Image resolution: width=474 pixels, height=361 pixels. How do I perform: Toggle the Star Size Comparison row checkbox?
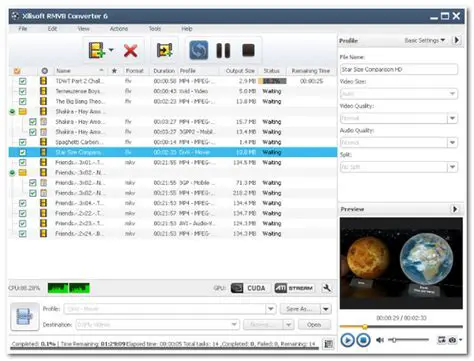point(23,152)
